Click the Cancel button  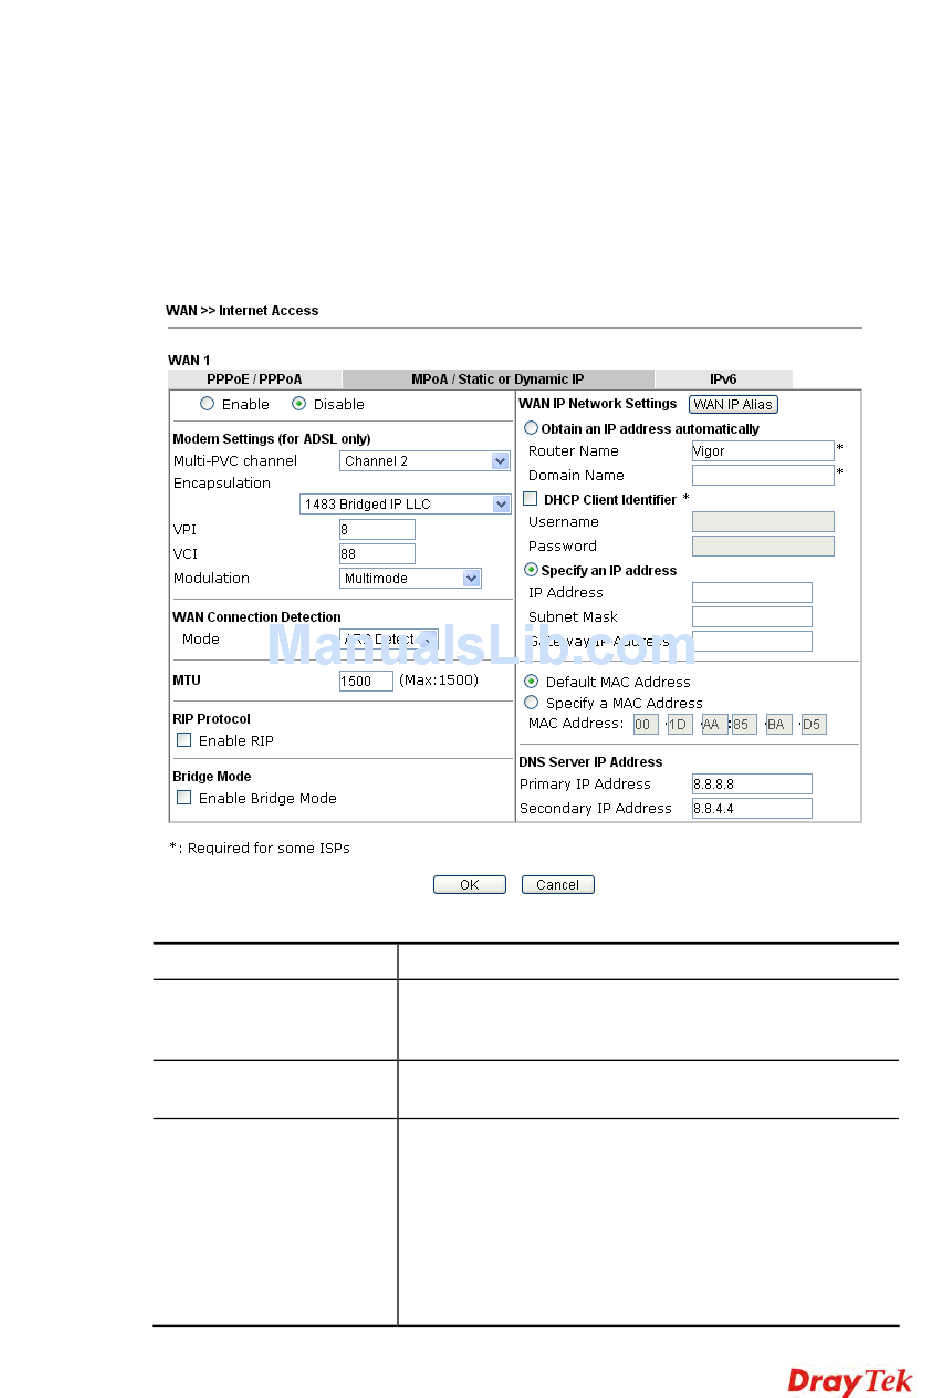[x=558, y=885]
